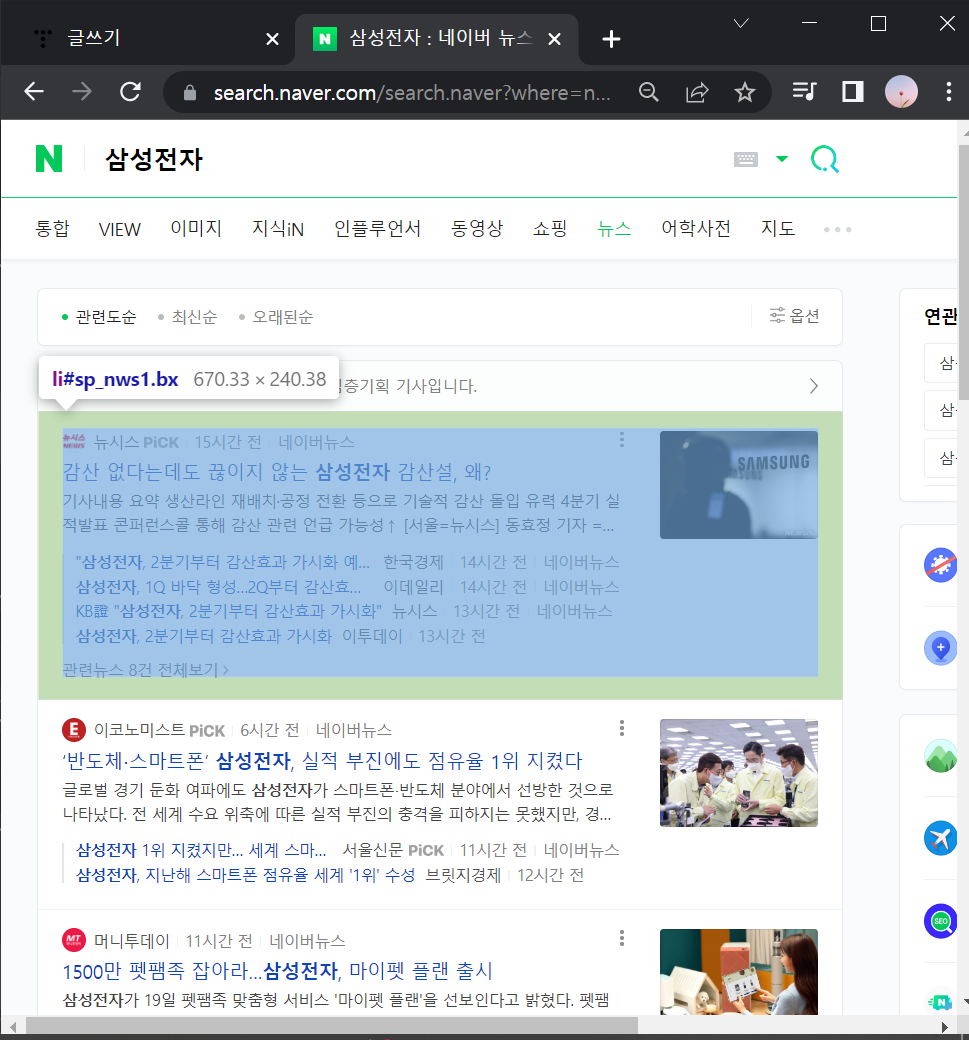This screenshot has height=1040, width=969.
Task: Open the 옵션 filter panel
Action: coord(794,316)
